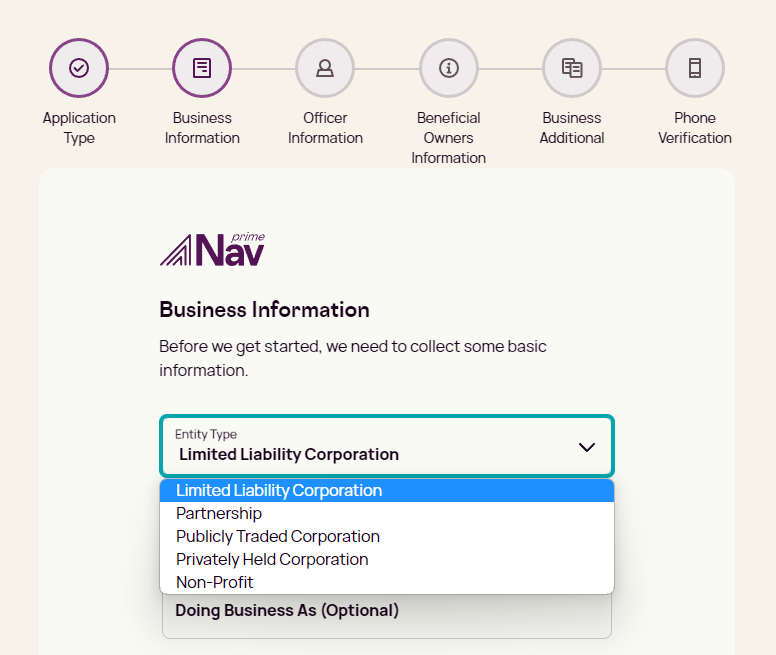Click the Beneficial Owners Information label
This screenshot has height=655, width=776.
[448, 138]
